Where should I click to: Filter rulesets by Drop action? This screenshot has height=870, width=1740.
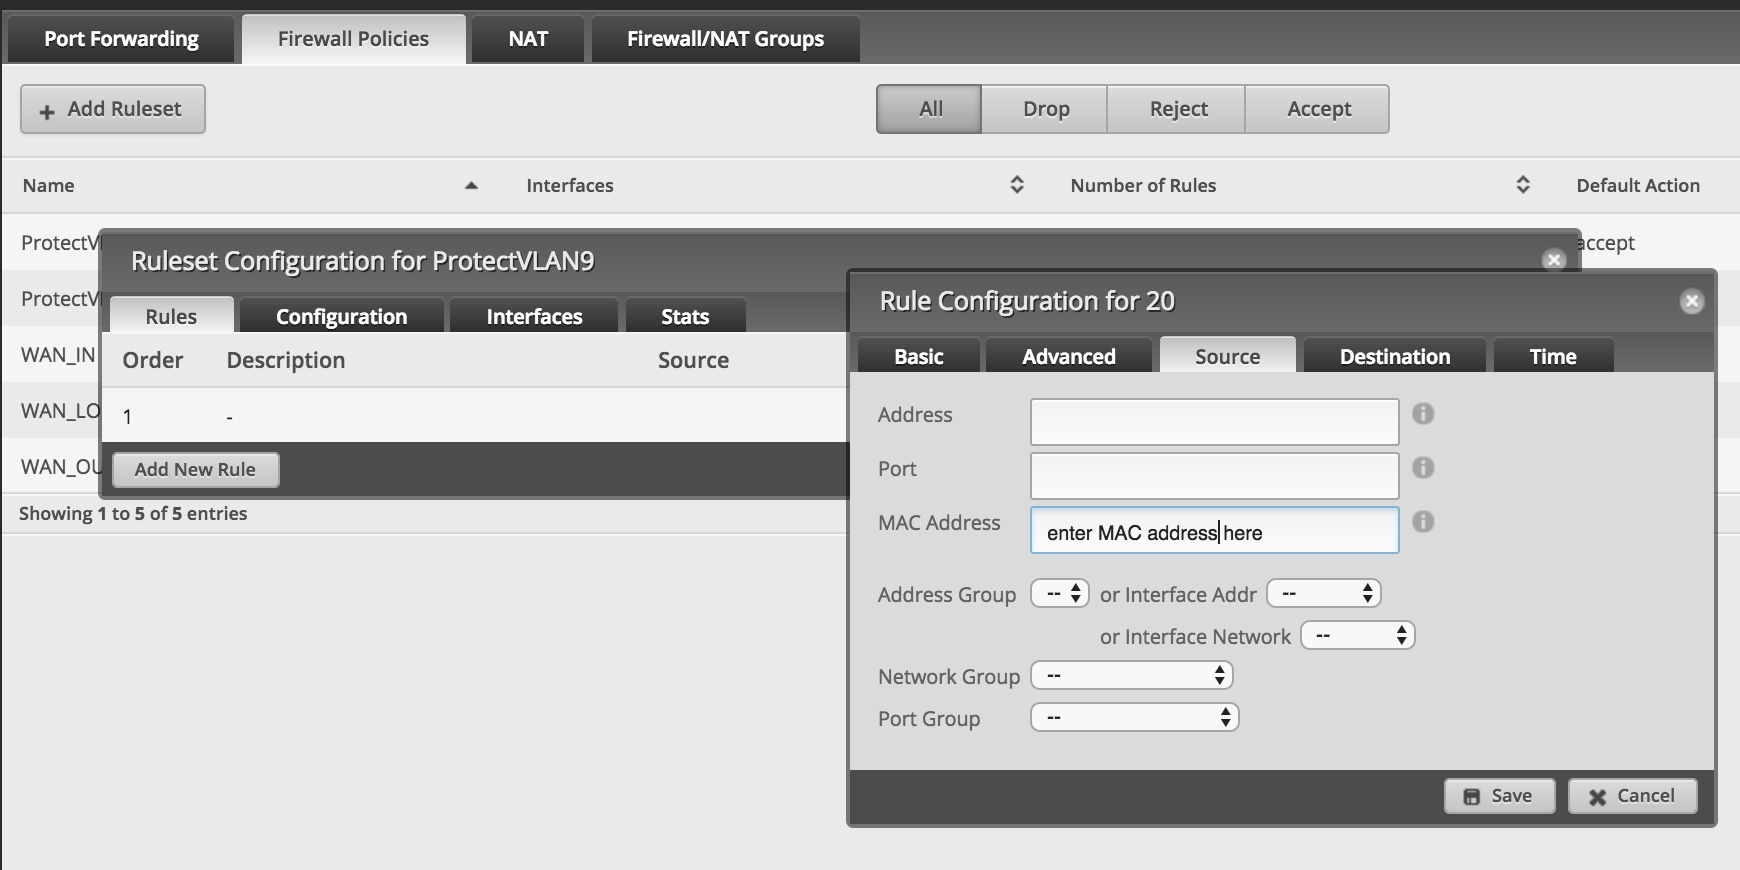(x=1045, y=109)
